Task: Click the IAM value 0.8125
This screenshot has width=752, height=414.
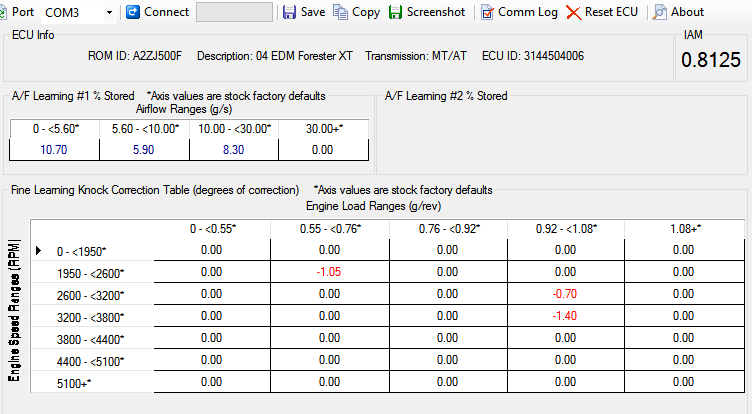Action: tap(711, 60)
